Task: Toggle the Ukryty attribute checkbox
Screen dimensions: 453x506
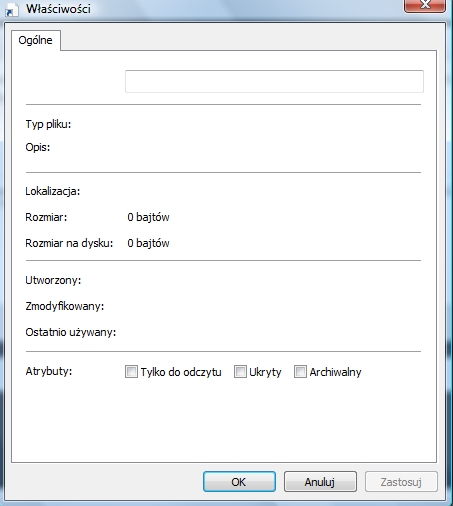Action: [x=240, y=371]
